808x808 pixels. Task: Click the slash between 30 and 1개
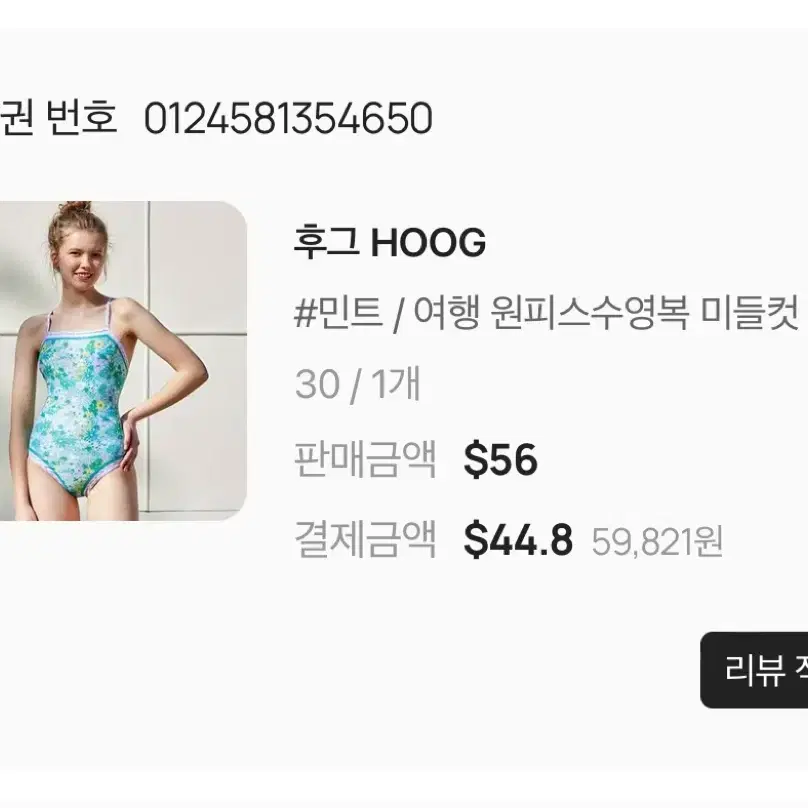pyautogui.click(x=356, y=385)
